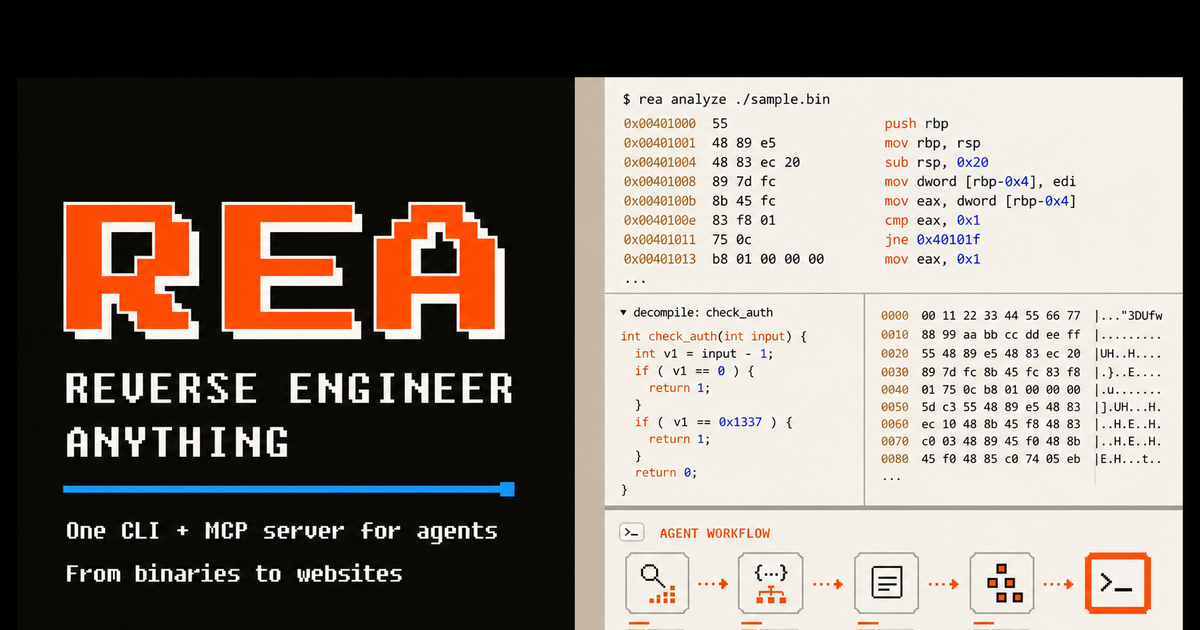This screenshot has width=1200, height=630.
Task: Click the ASCII column text '|..."3DUfw'
Action: click(1129, 316)
